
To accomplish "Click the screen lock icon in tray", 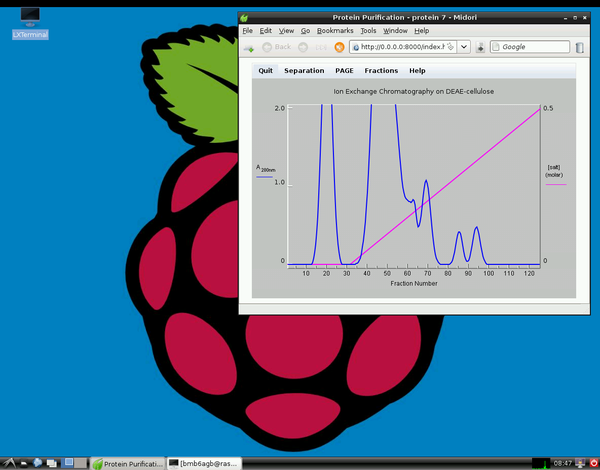I will click(x=580, y=463).
